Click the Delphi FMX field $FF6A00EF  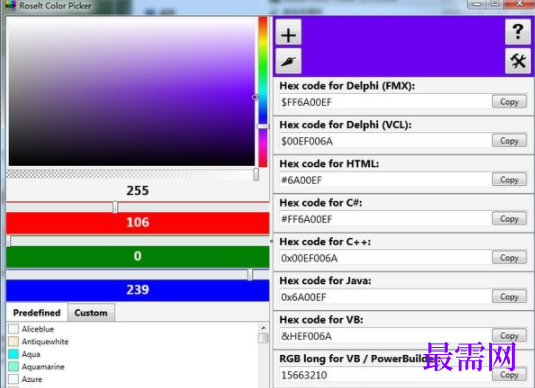click(385, 102)
